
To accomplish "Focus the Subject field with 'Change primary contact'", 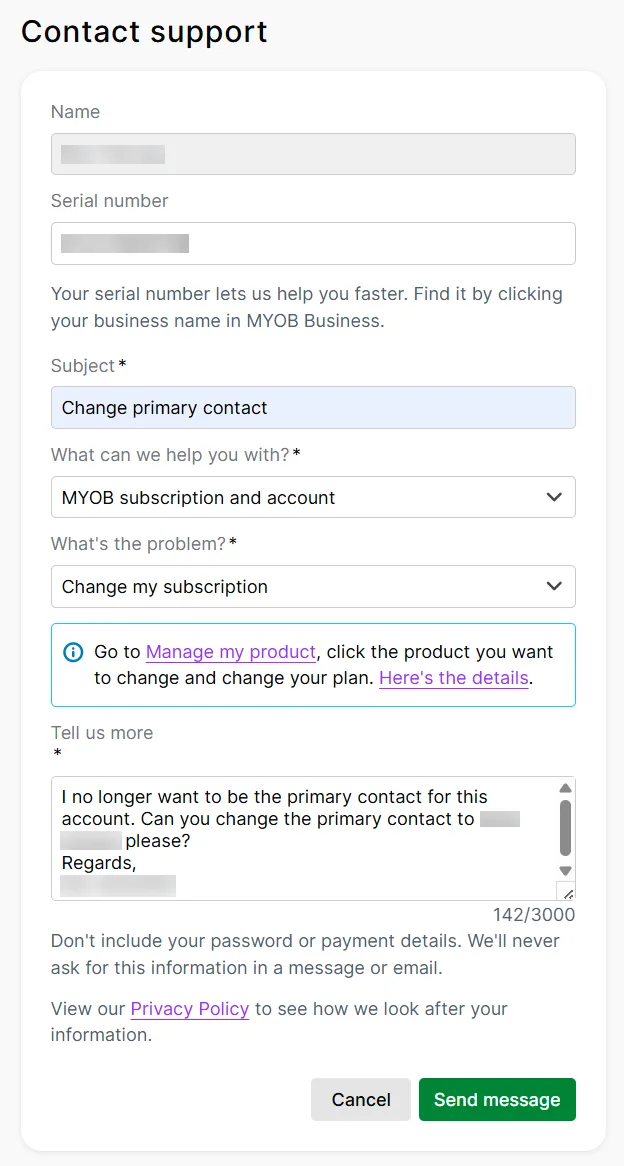I will pyautogui.click(x=313, y=408).
